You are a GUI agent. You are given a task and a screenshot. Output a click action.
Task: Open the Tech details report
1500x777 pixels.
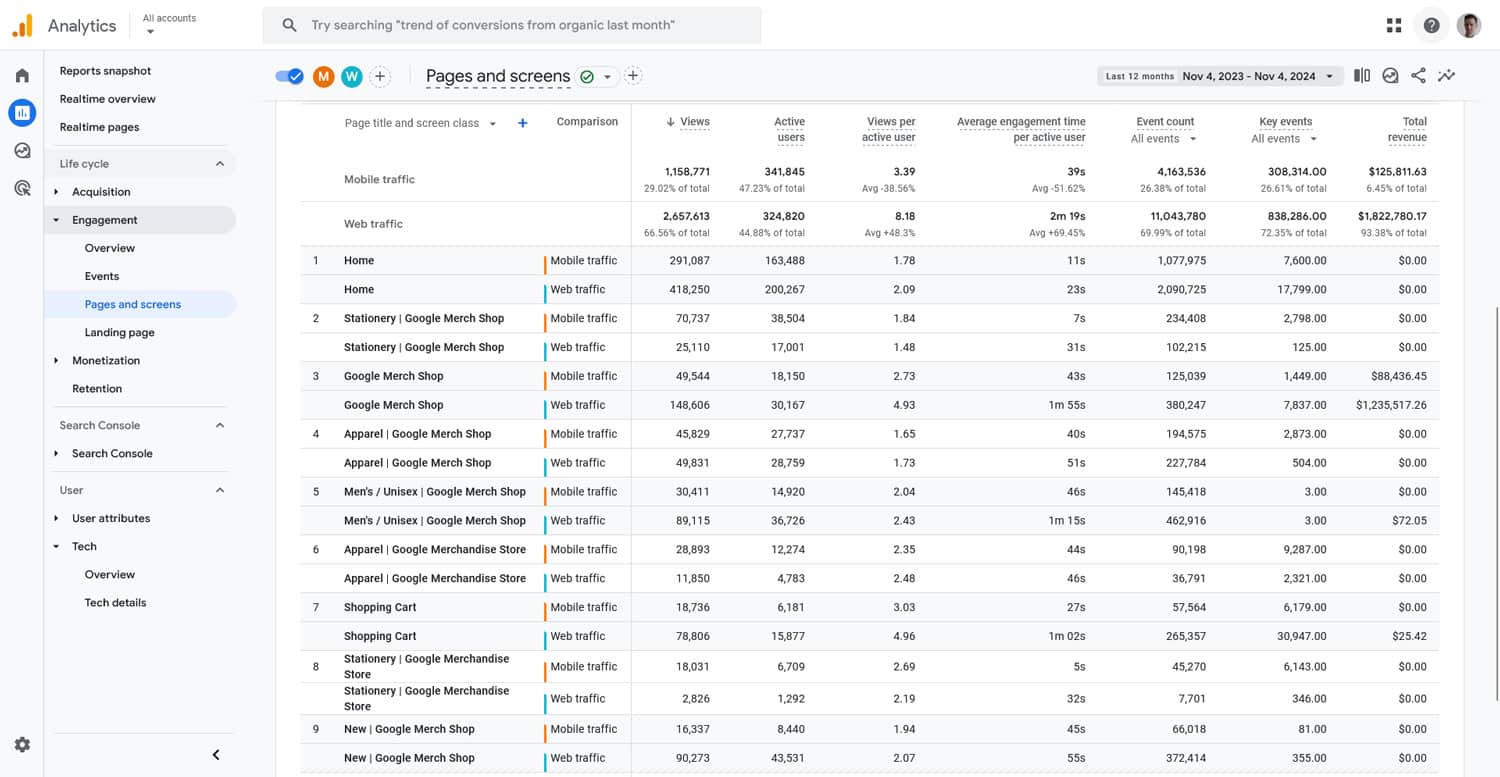point(115,602)
